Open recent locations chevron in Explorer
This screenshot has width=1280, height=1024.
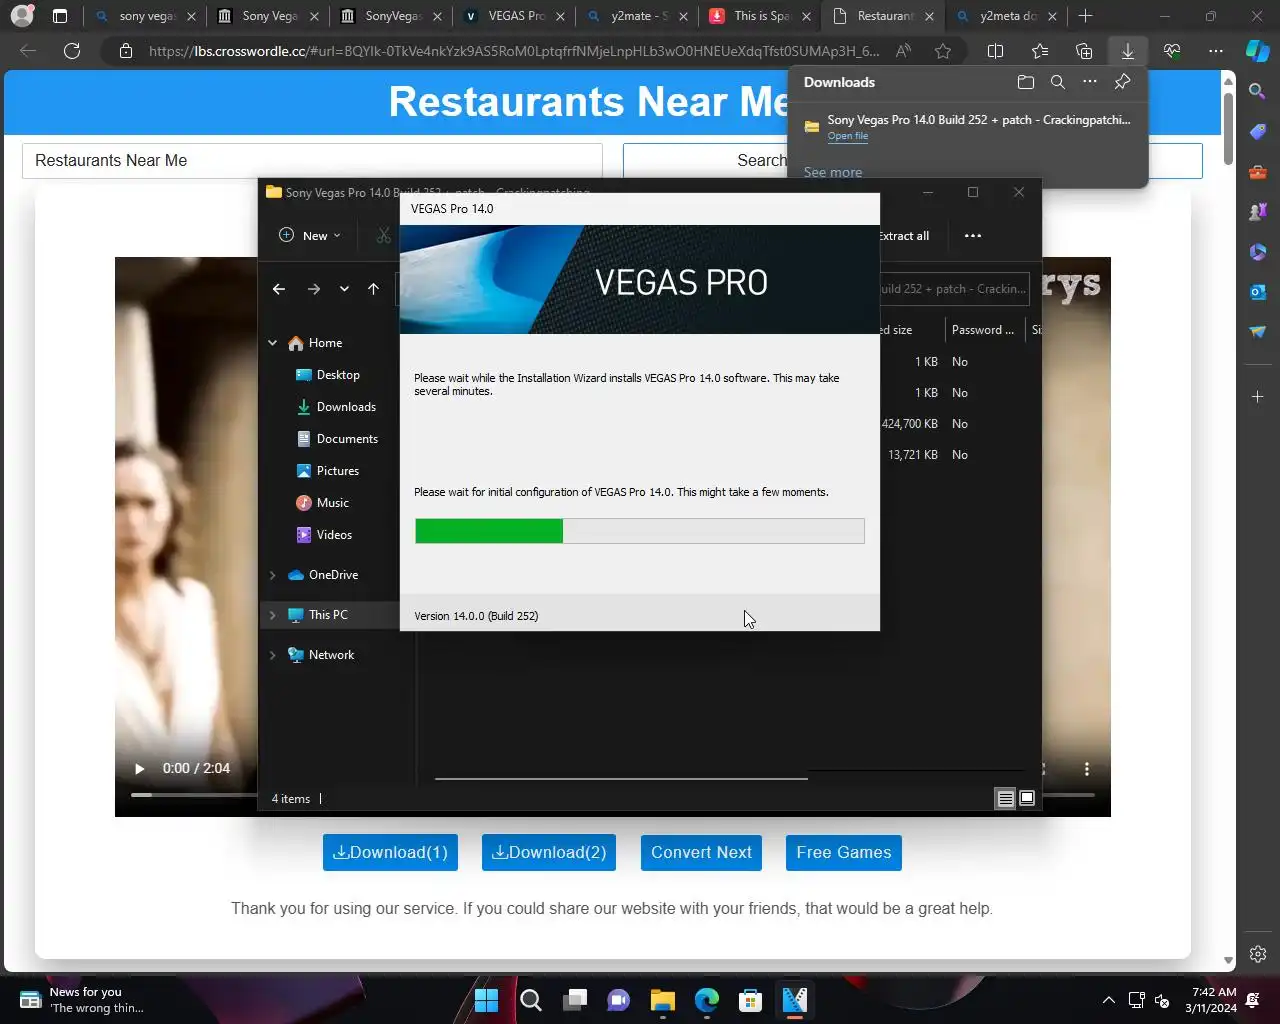(344, 289)
